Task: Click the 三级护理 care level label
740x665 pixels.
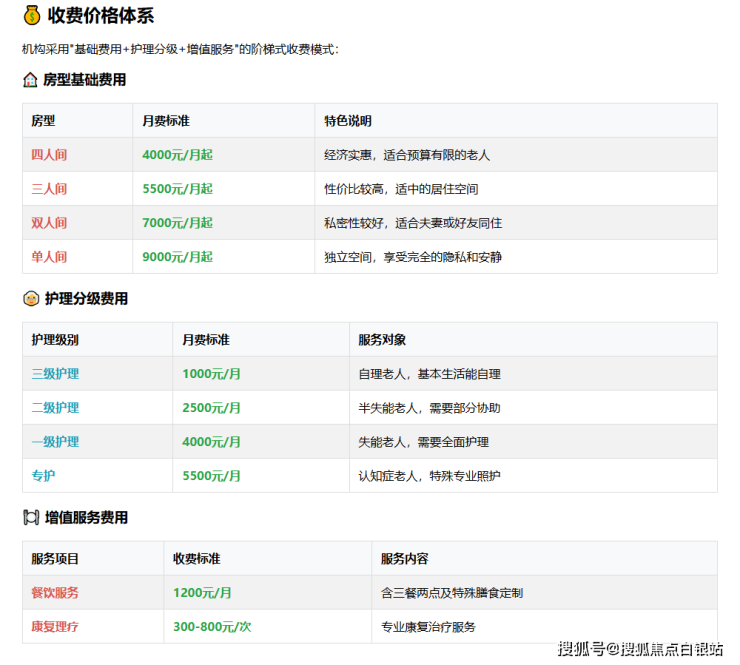Action: click(x=55, y=374)
